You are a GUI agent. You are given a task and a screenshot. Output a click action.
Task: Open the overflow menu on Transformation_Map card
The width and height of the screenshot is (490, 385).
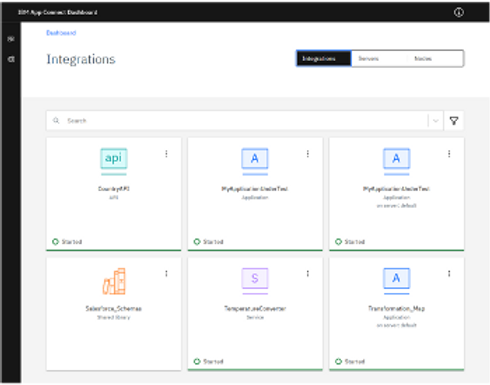click(449, 273)
